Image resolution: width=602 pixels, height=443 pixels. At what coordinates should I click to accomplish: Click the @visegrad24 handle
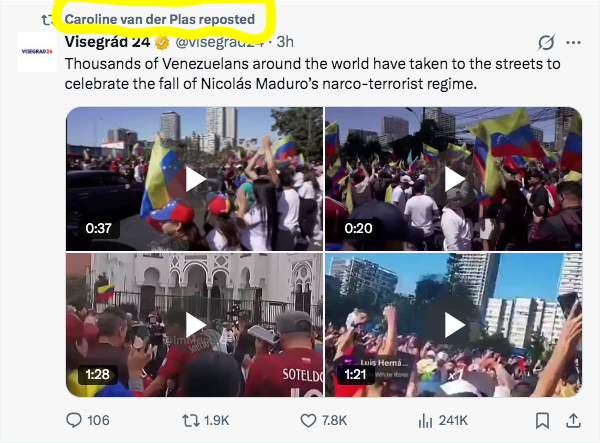point(220,42)
